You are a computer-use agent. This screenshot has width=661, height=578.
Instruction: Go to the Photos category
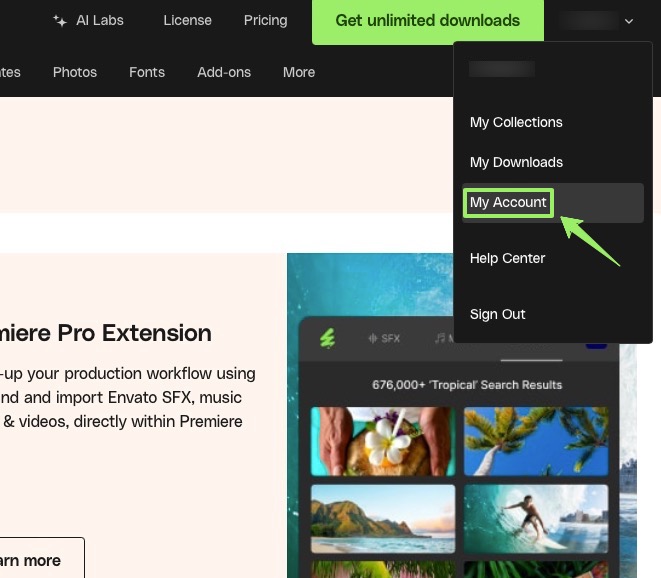click(x=75, y=72)
